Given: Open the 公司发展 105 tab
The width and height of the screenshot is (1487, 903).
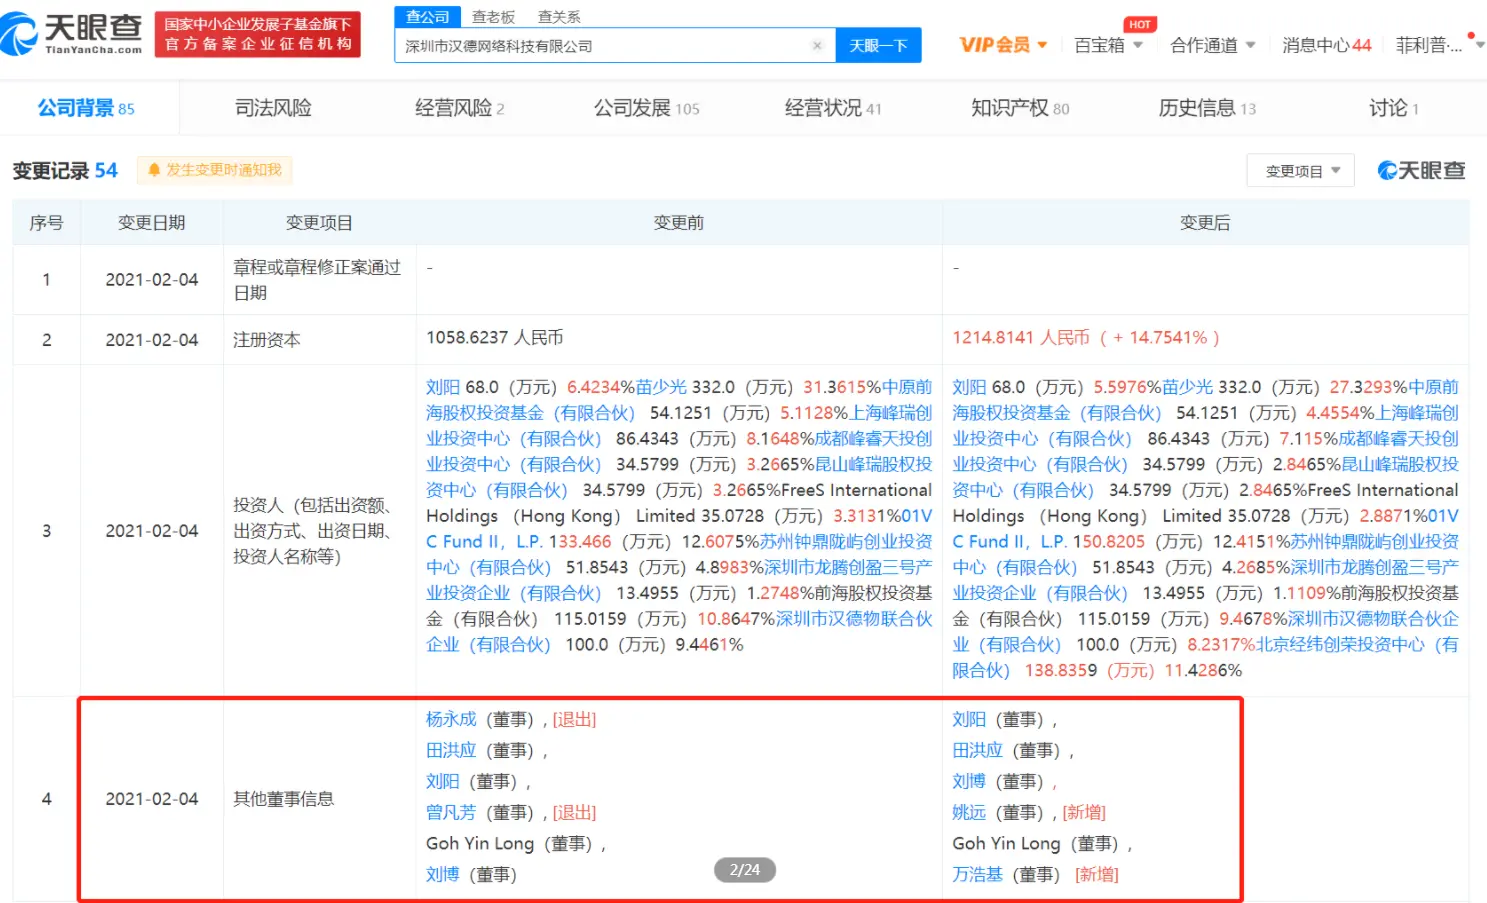Looking at the screenshot, I should pos(646,108).
